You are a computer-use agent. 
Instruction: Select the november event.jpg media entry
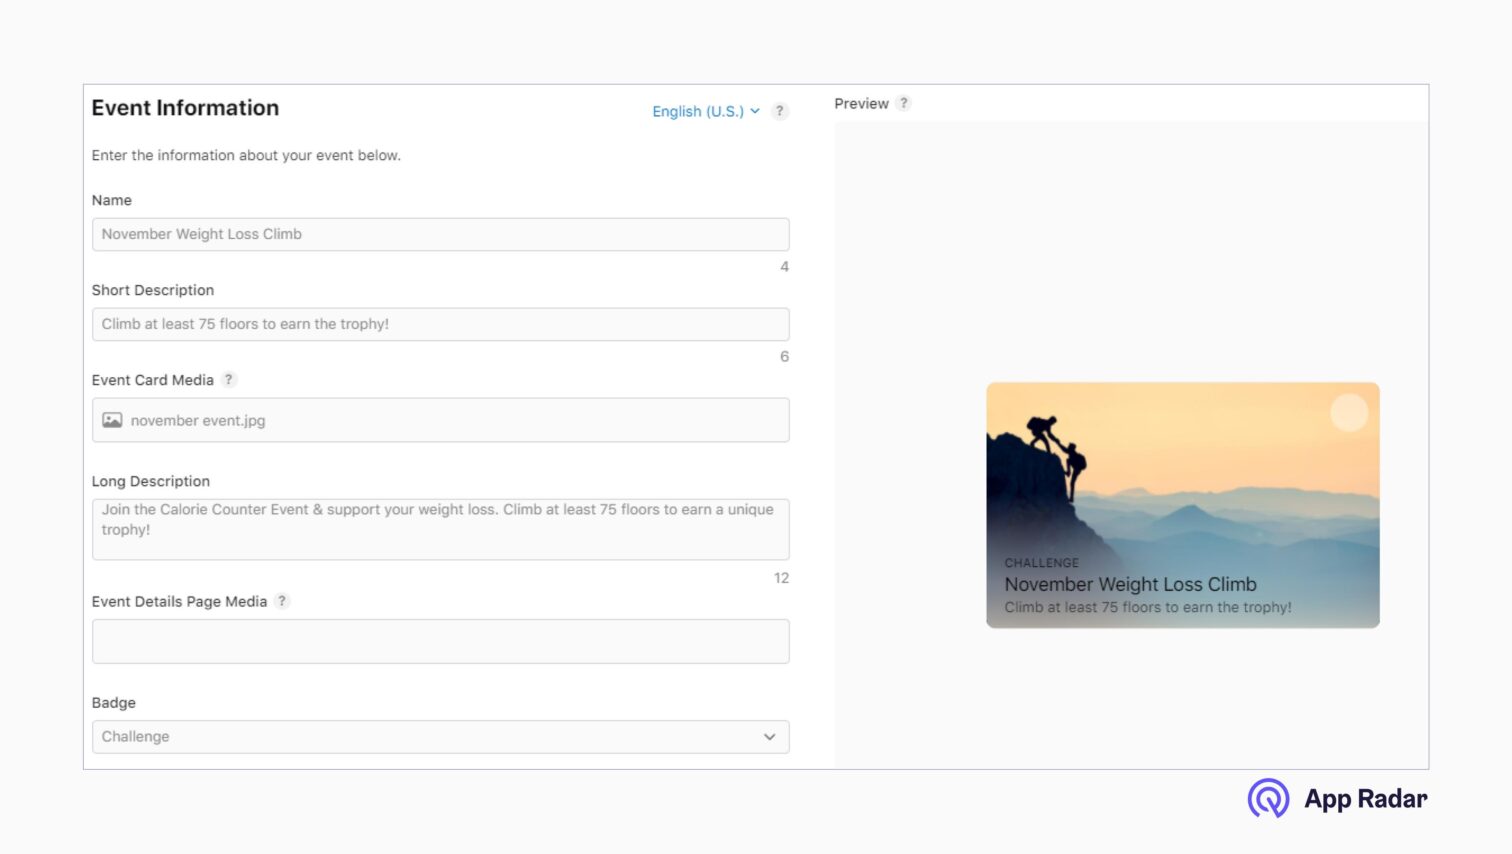pyautogui.click(x=200, y=420)
